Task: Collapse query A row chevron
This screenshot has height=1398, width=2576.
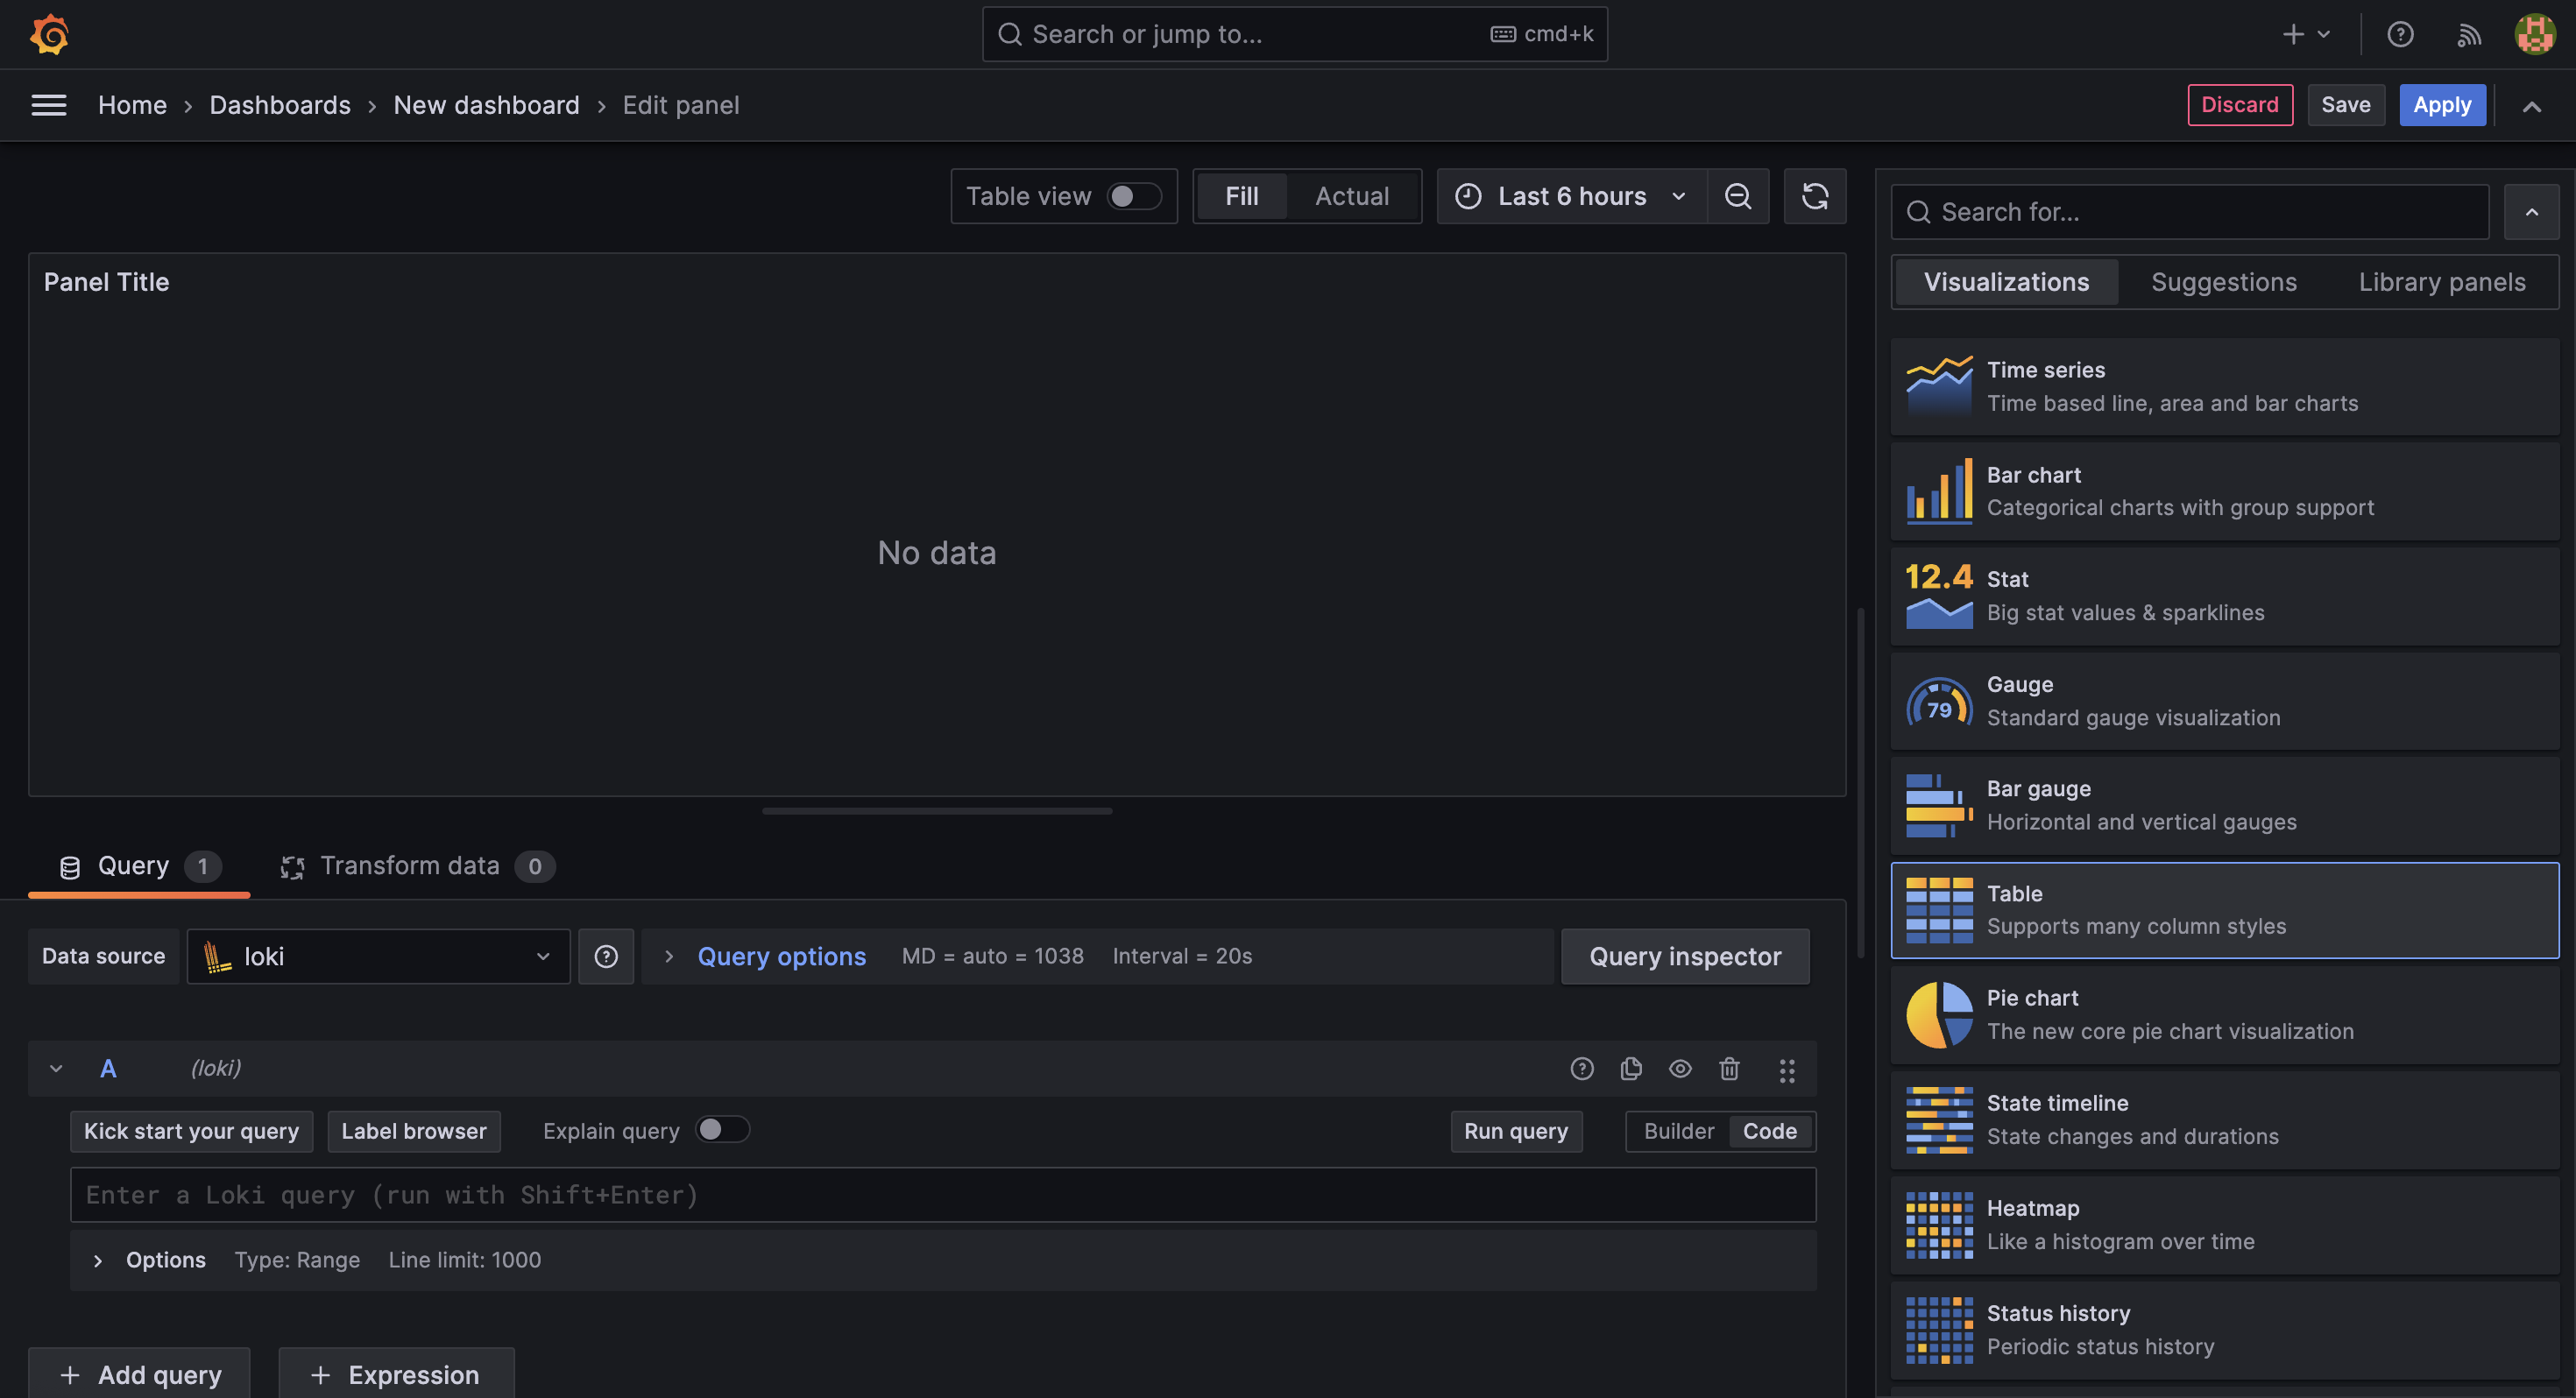Action: 56,1069
